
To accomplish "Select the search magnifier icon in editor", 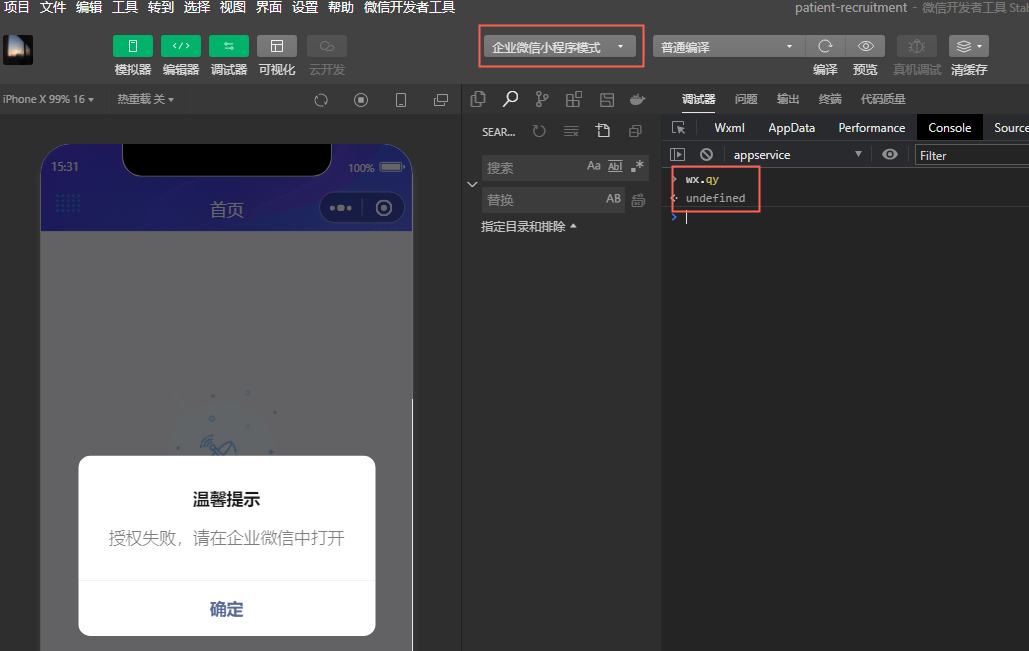I will [x=510, y=99].
